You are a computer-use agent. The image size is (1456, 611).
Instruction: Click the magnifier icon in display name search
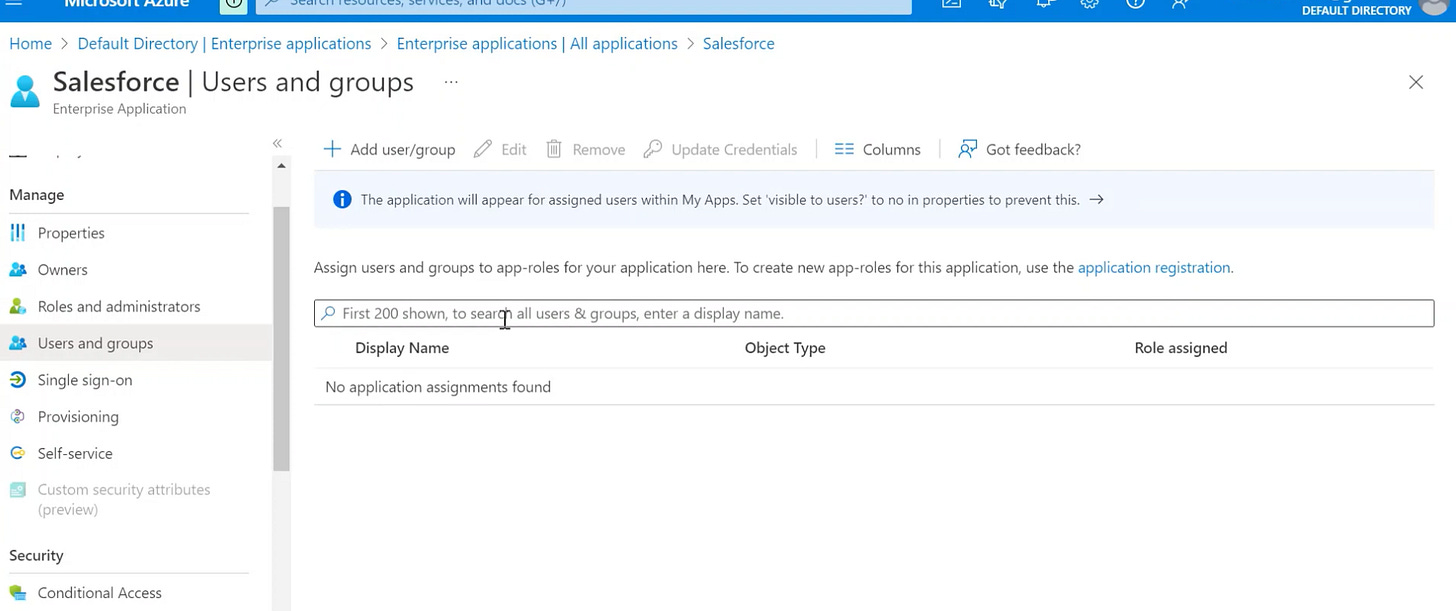coord(328,313)
